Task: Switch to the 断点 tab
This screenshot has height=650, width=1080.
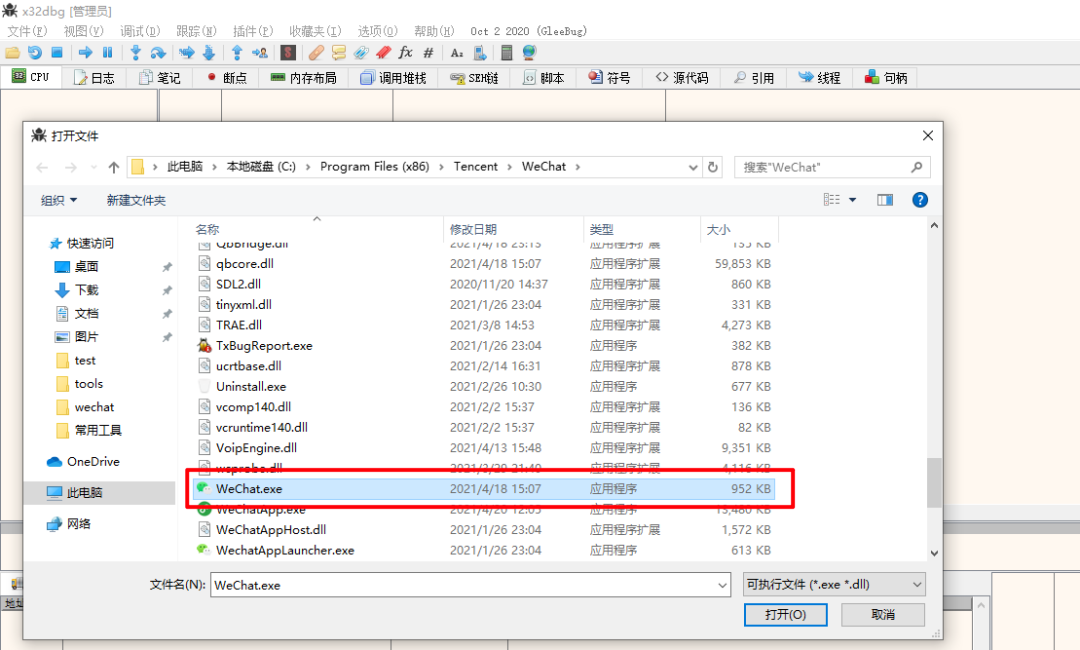Action: click(x=227, y=78)
